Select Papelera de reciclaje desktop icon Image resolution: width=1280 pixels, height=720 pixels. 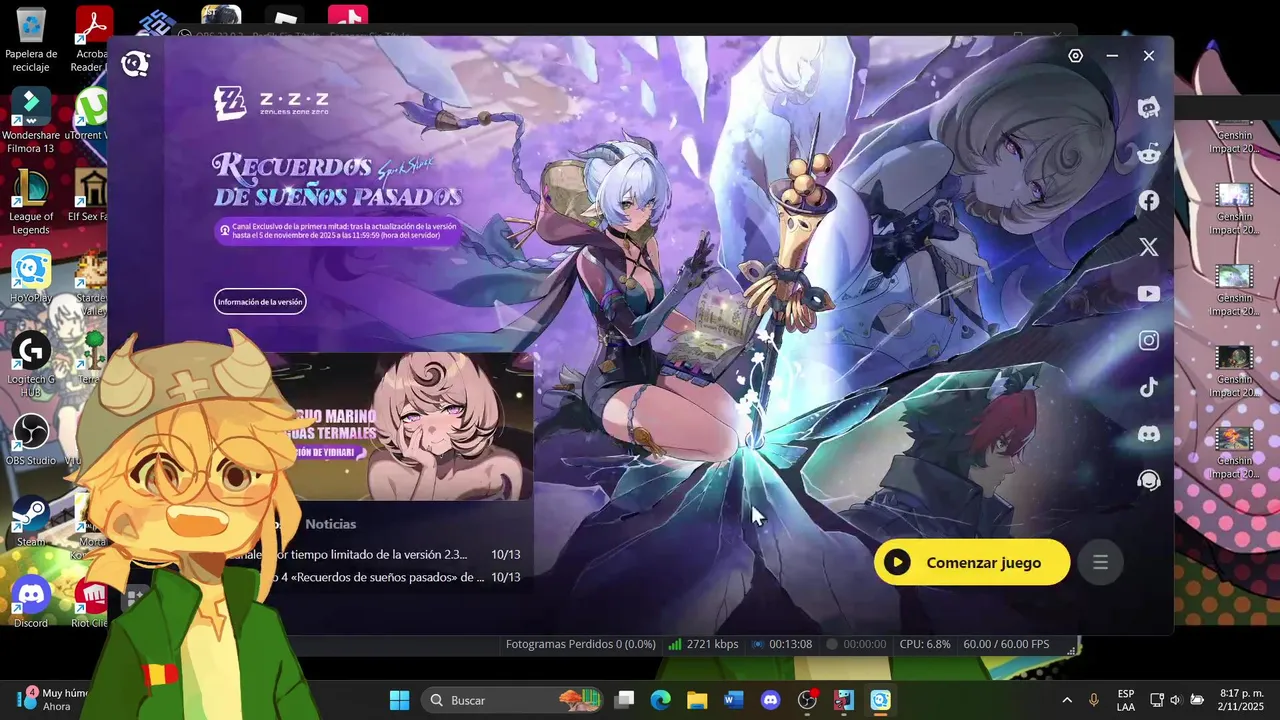pyautogui.click(x=31, y=40)
